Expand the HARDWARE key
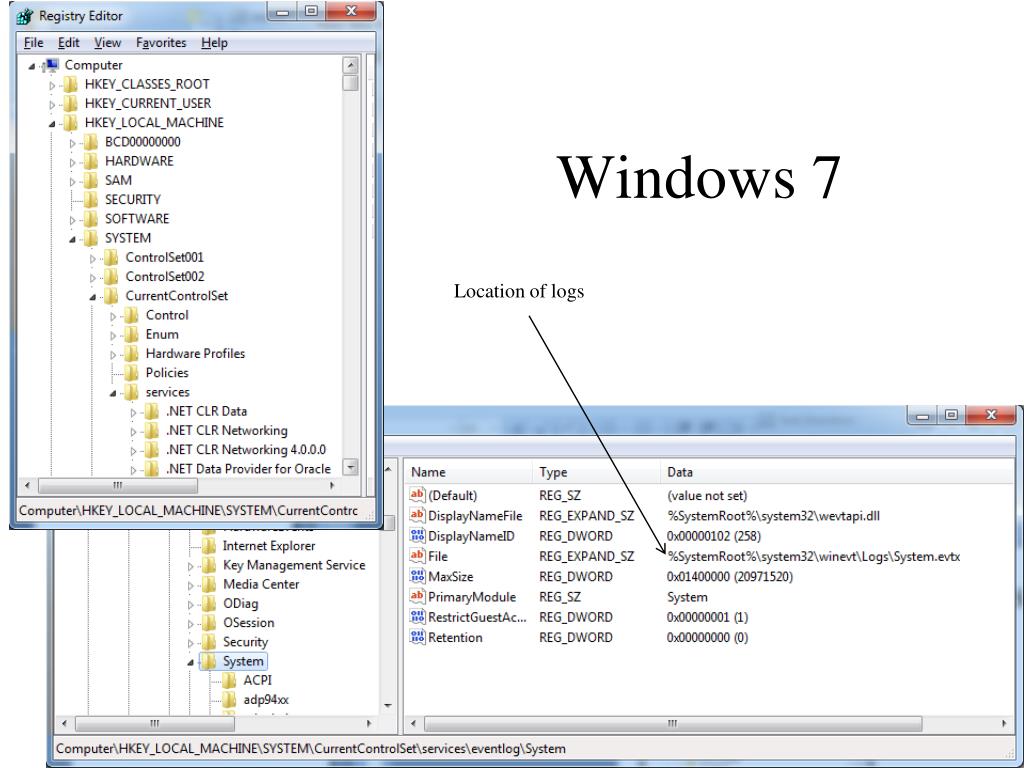Image resolution: width=1024 pixels, height=768 pixels. point(72,162)
